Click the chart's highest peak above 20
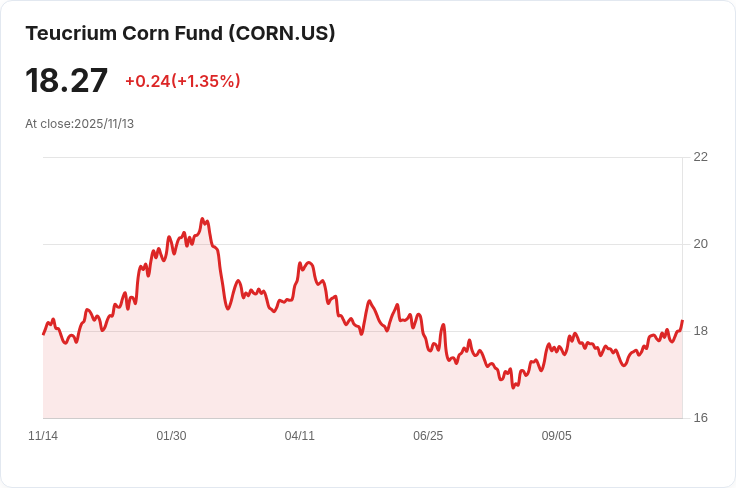The height and width of the screenshot is (488, 736). pos(202,219)
